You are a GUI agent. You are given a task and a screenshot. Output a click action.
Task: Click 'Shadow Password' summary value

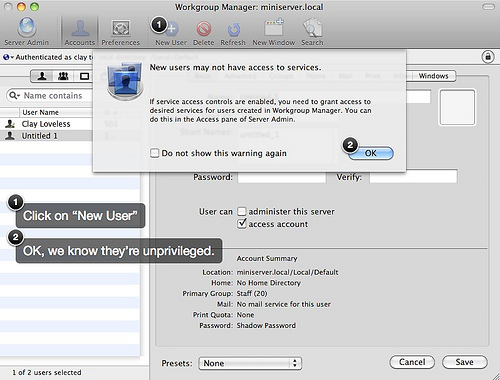[266, 325]
